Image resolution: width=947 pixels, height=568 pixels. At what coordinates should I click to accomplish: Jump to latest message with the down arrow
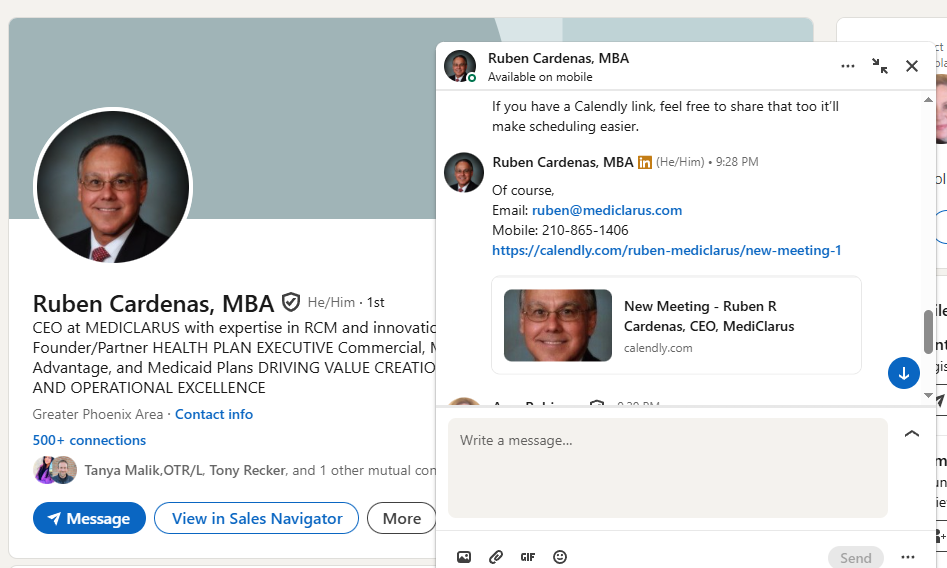[903, 373]
